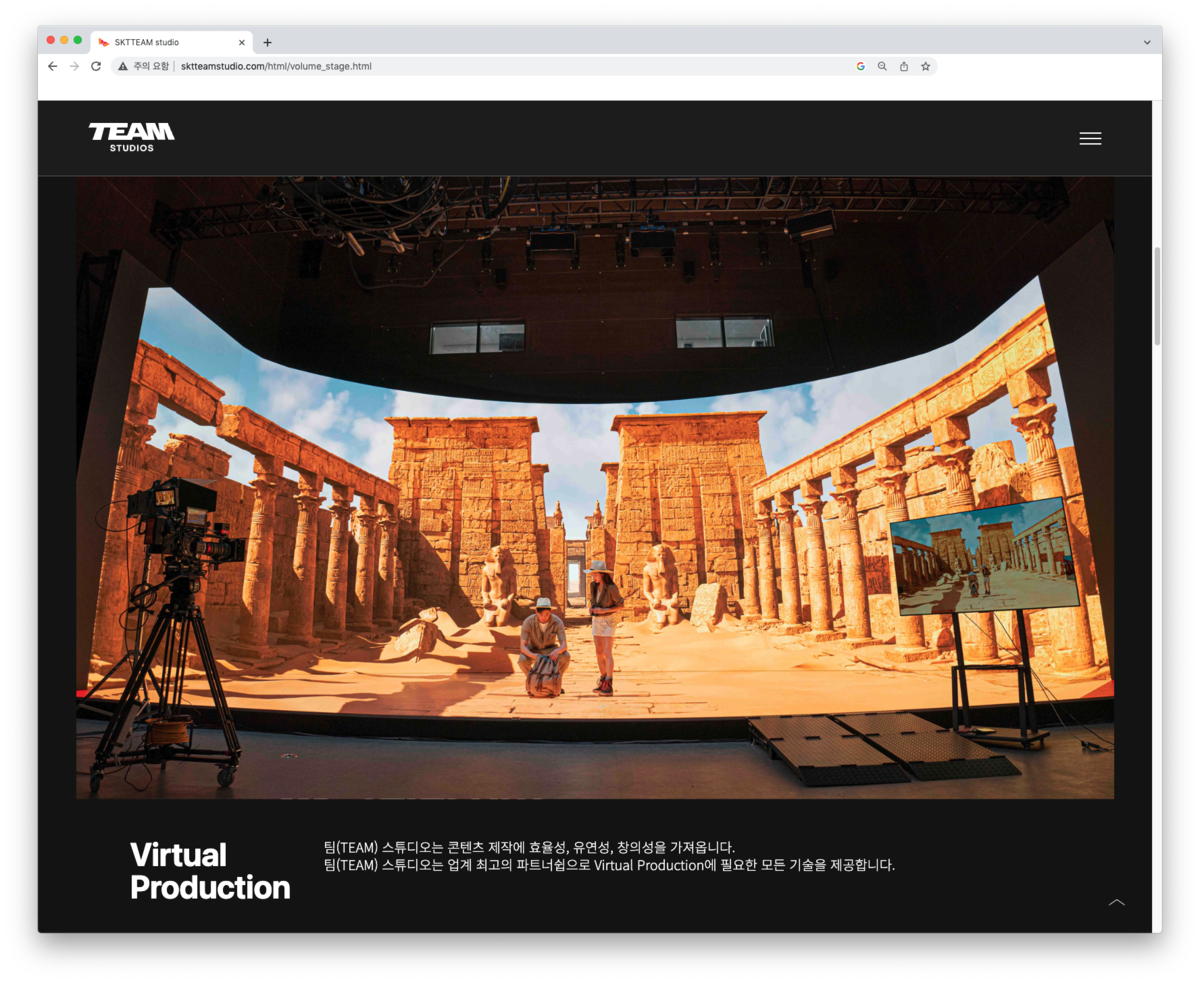Click the virtual production stage photo

click(595, 487)
